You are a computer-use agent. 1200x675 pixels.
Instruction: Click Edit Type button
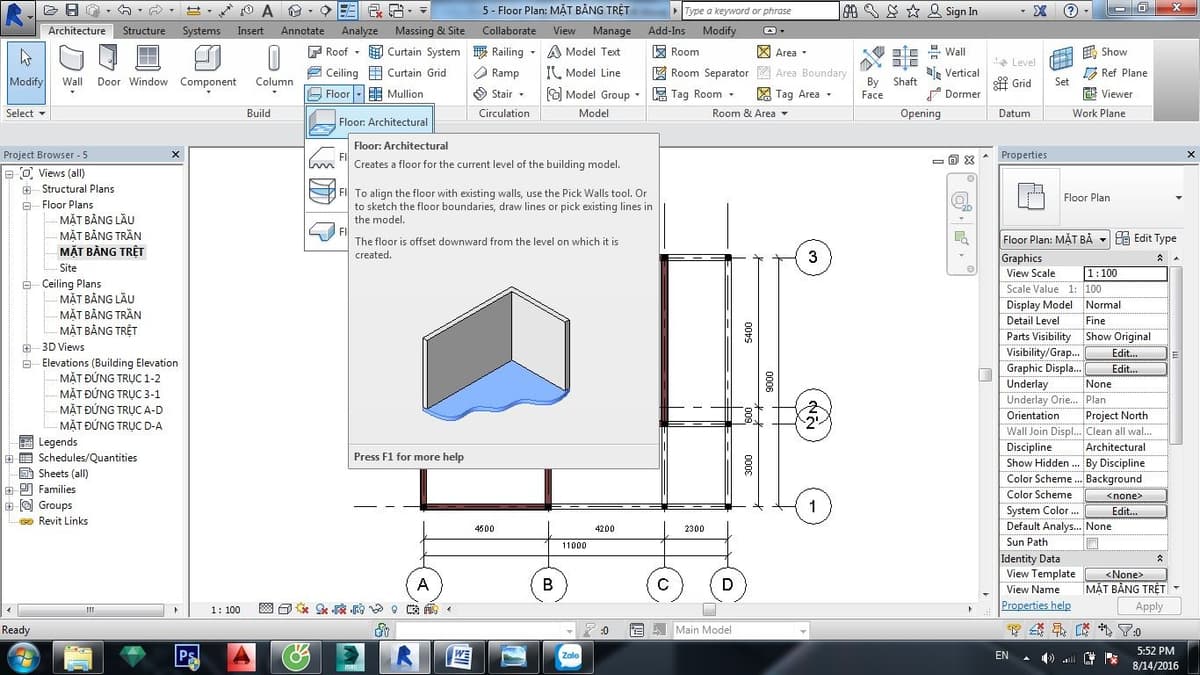1147,238
